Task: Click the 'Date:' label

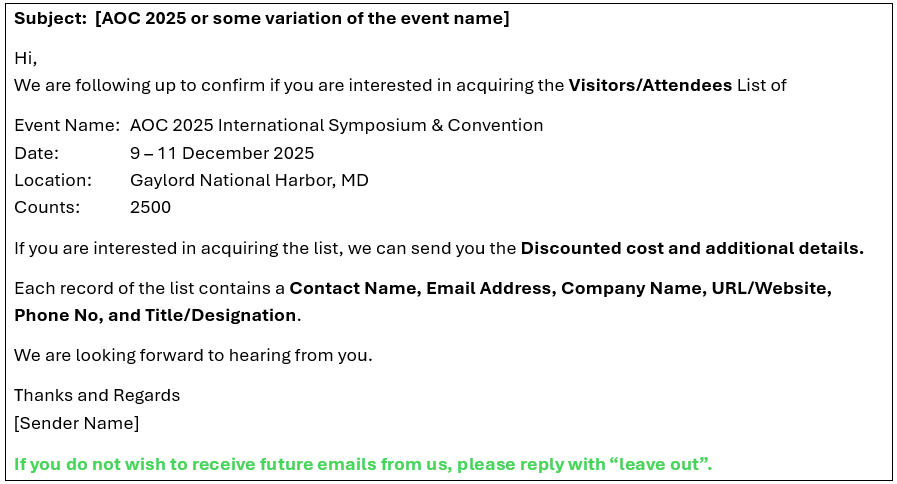Action: (37, 153)
